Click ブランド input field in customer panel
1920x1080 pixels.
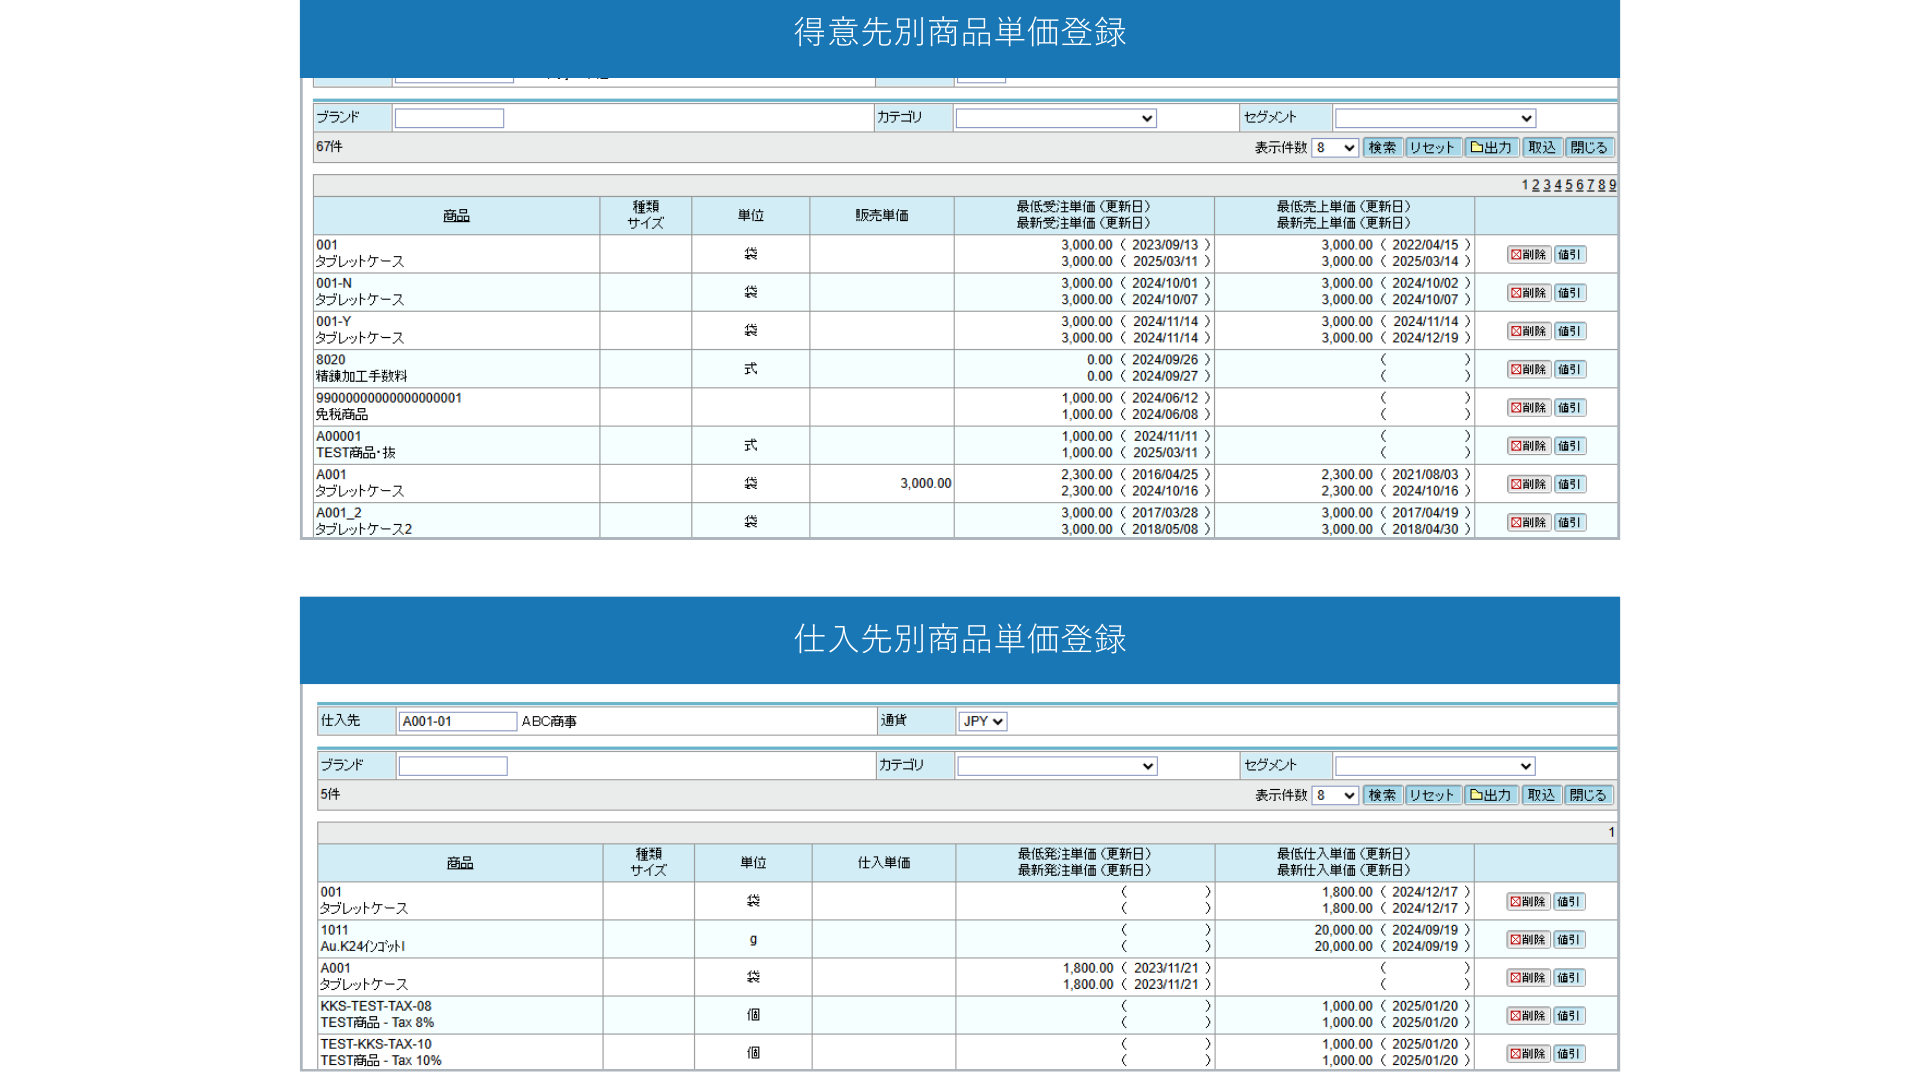[449, 118]
